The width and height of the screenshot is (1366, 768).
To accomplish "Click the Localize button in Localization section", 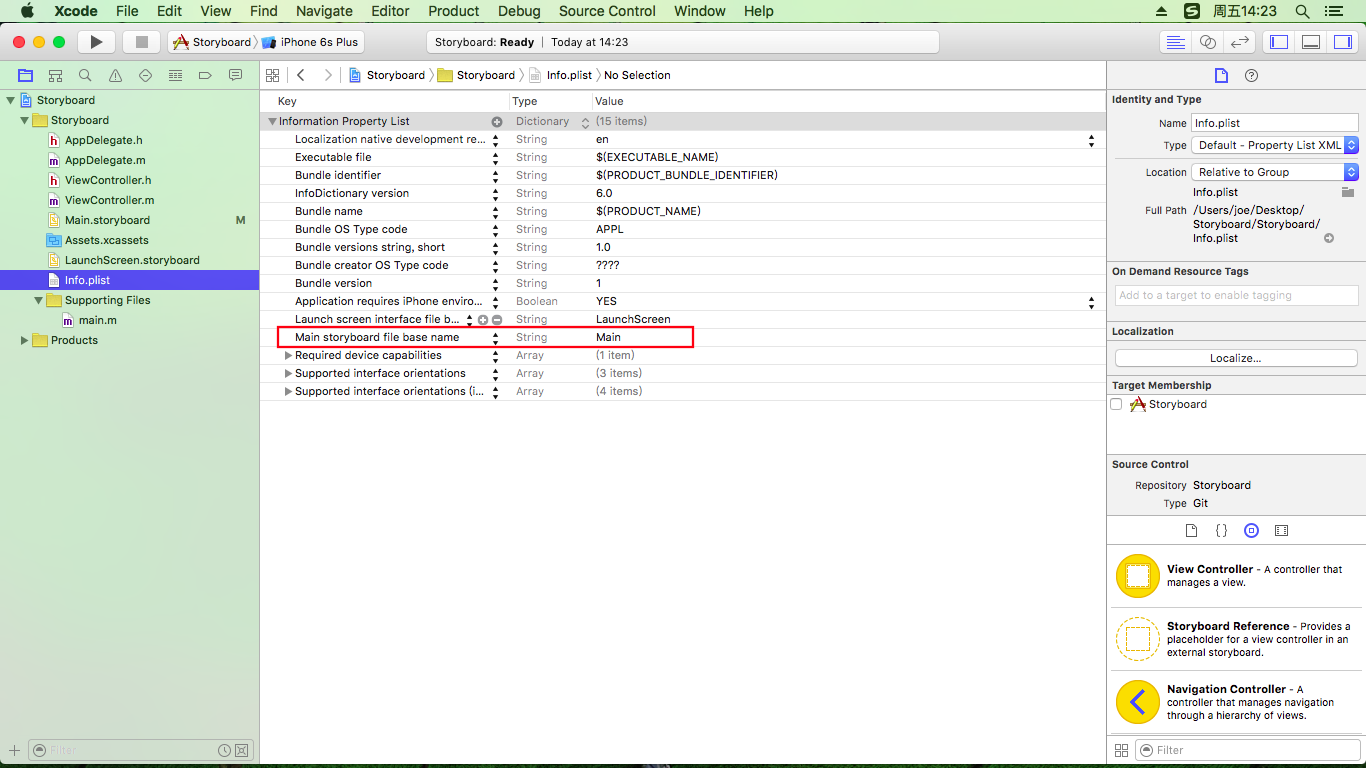I will 1234,357.
